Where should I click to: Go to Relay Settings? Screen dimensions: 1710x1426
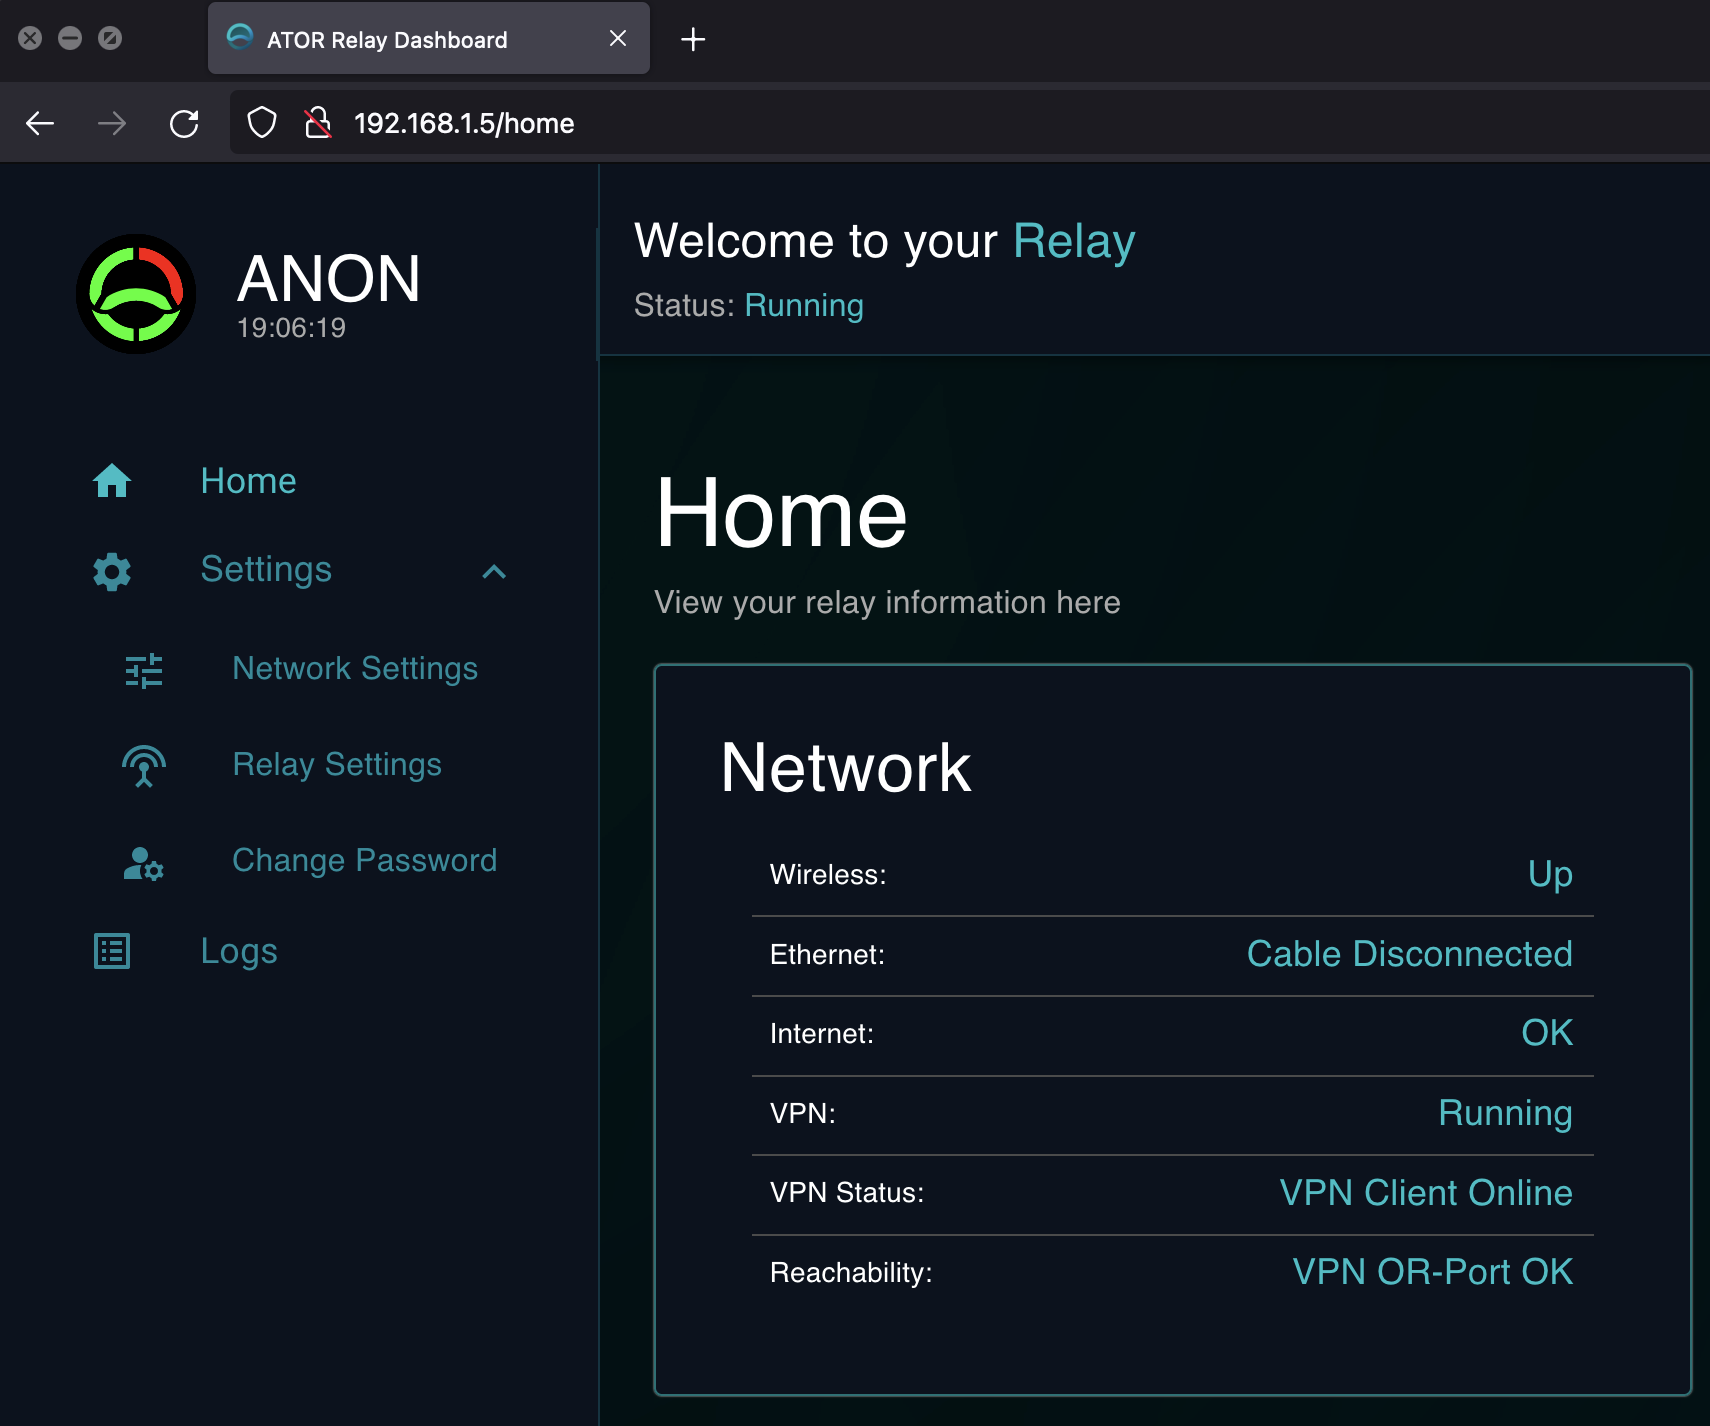tap(337, 765)
